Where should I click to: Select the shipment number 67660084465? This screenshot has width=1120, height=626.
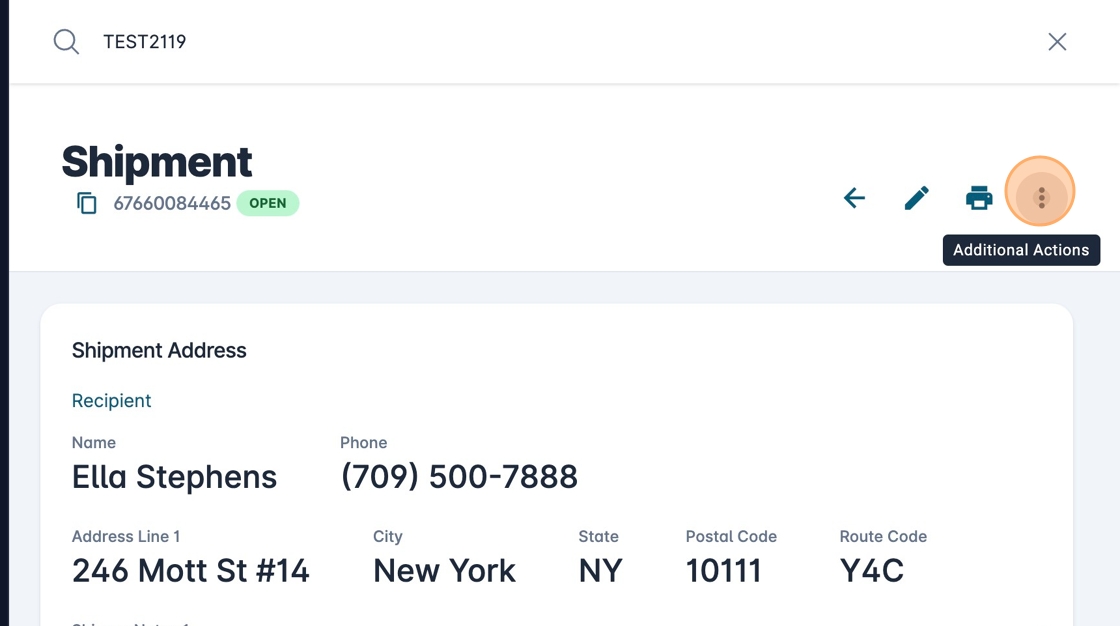[x=172, y=204]
